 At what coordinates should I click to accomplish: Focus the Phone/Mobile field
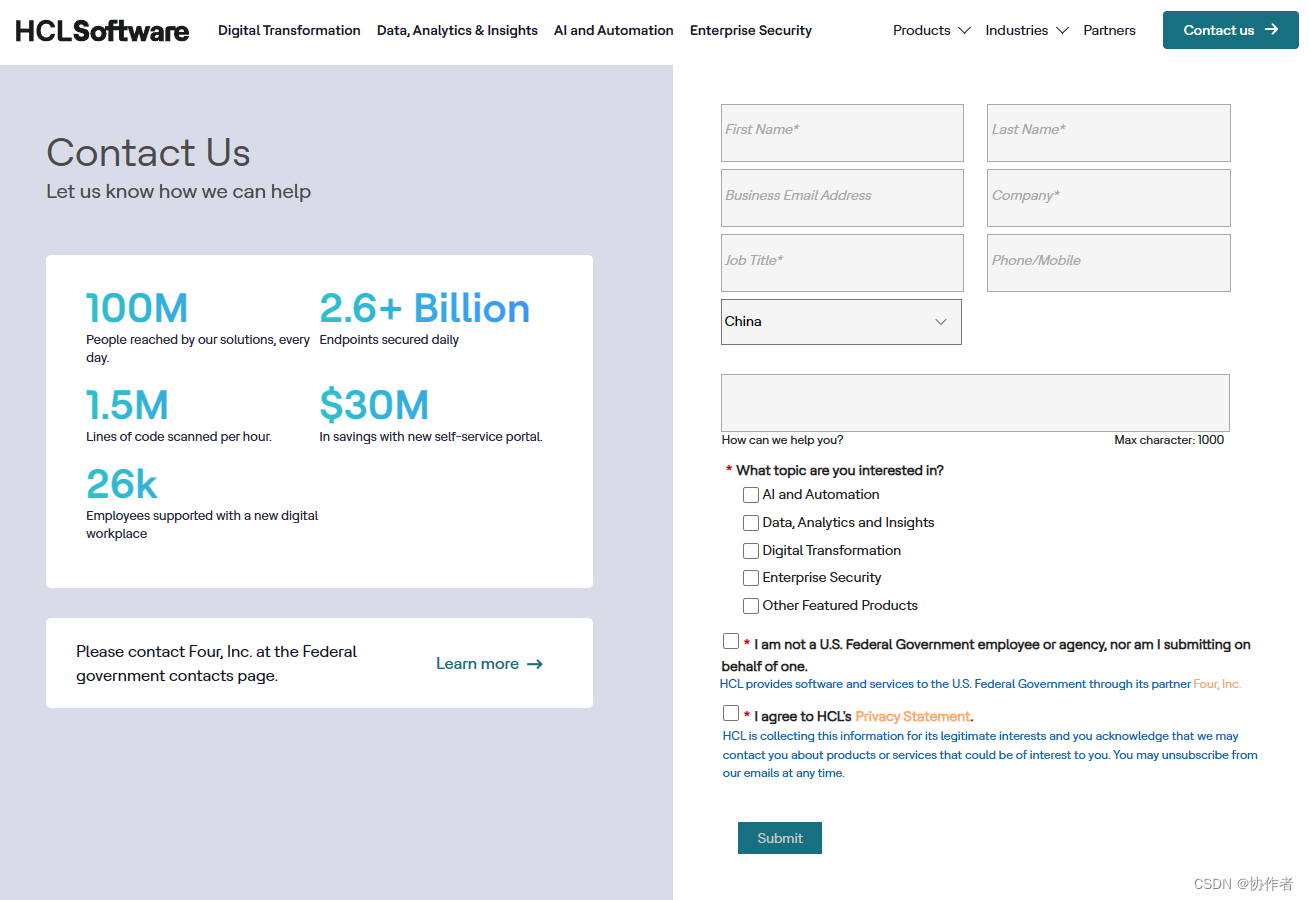[x=1109, y=263]
